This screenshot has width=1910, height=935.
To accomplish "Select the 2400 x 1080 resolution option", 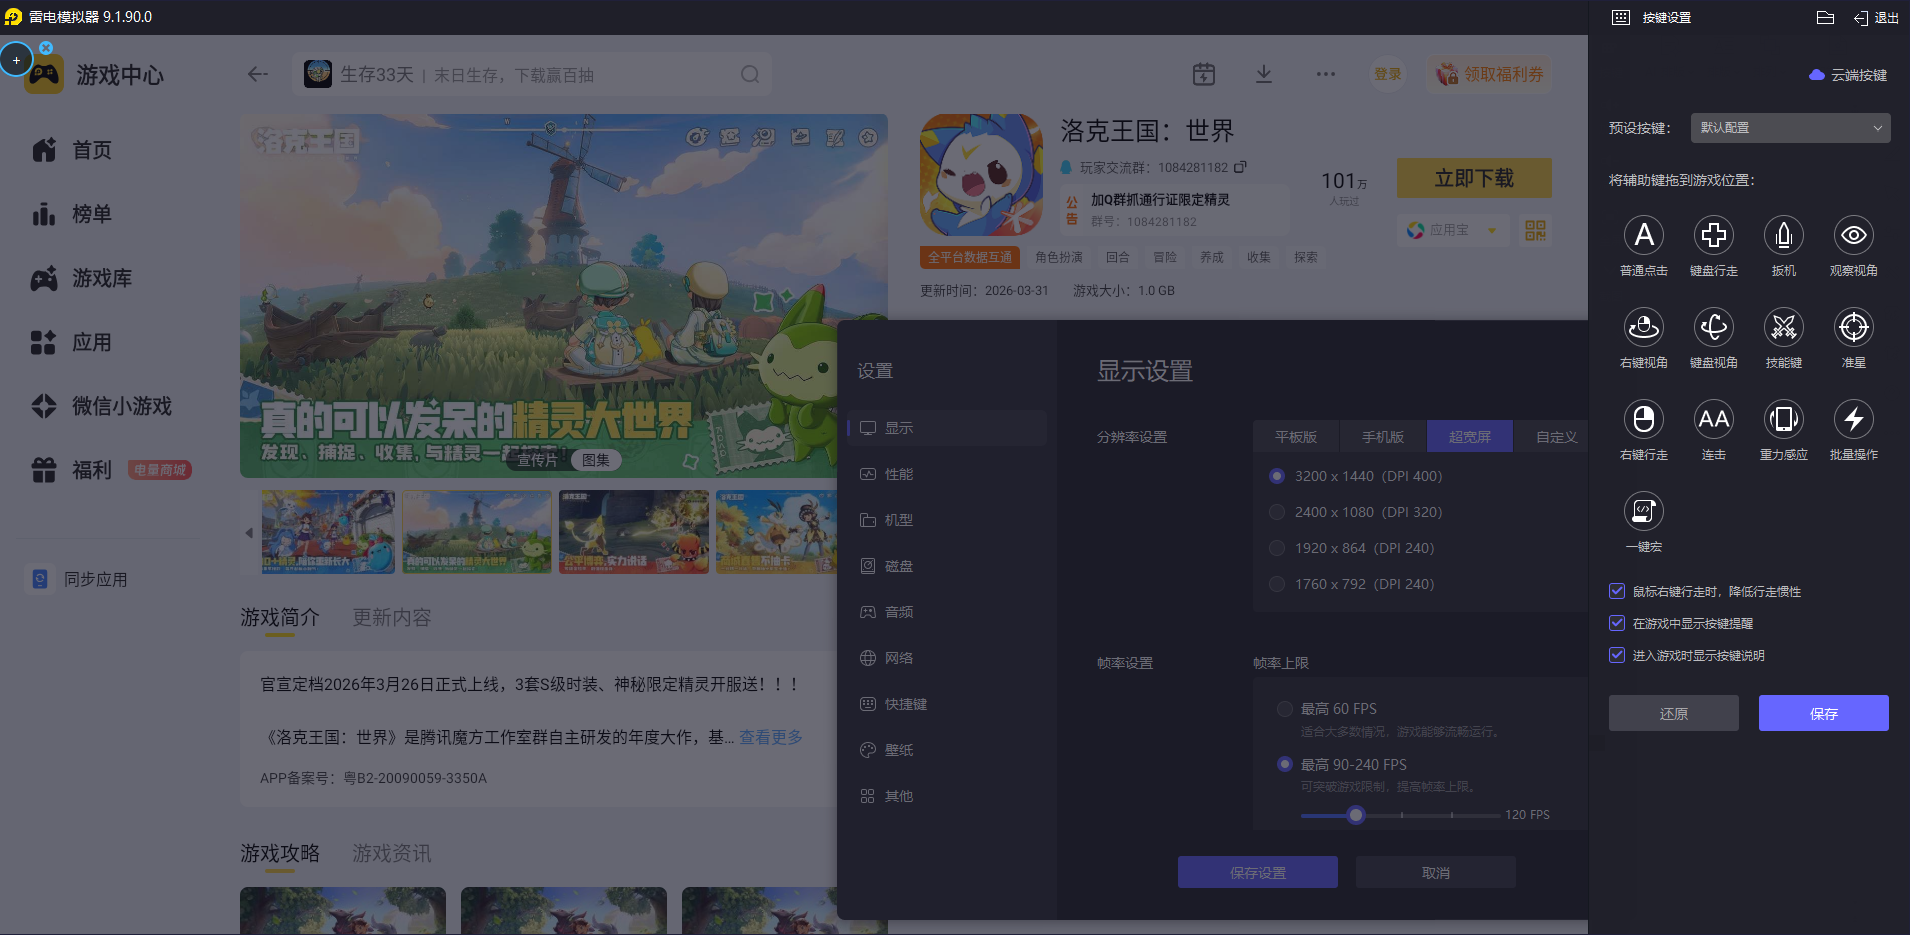I will click(x=1277, y=512).
